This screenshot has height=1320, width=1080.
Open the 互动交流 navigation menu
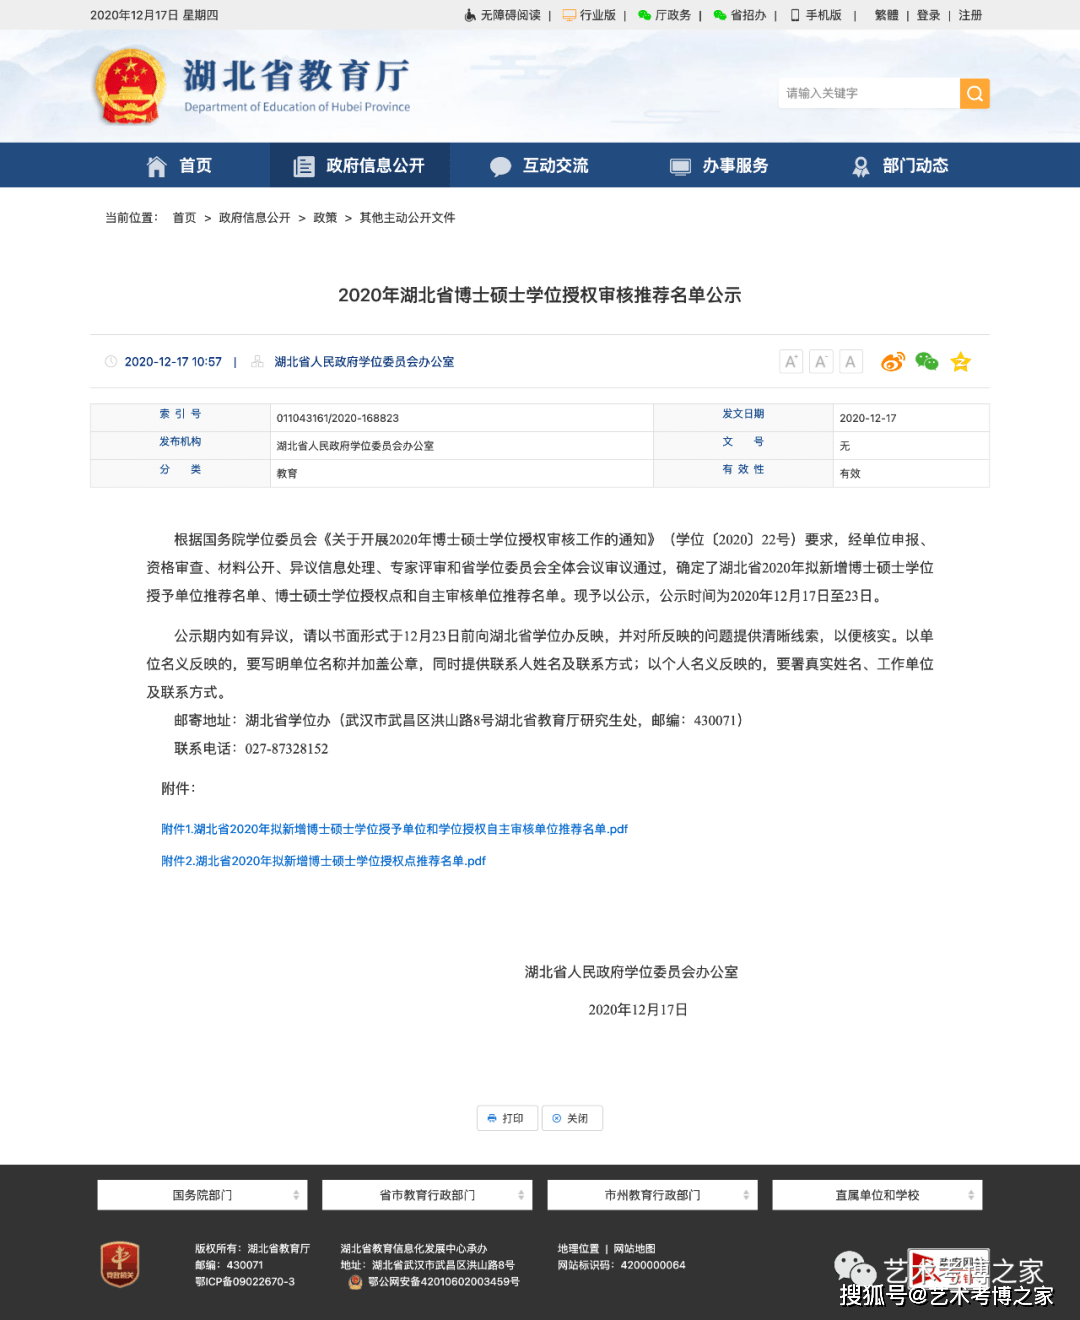click(x=540, y=165)
